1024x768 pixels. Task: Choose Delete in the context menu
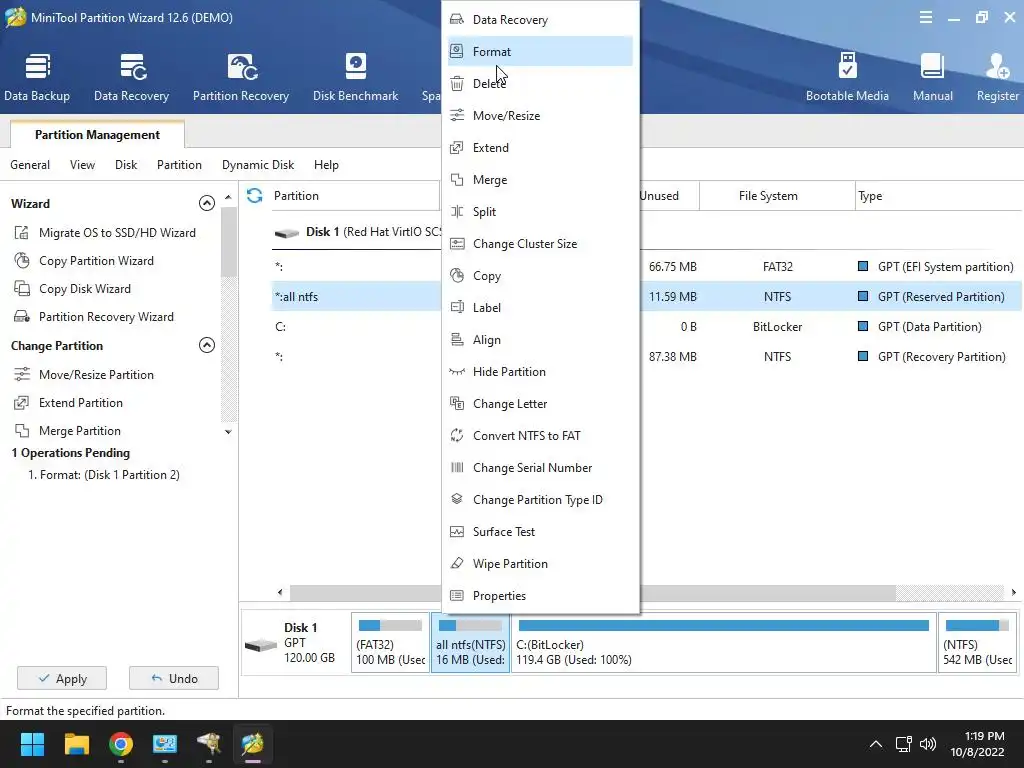click(x=540, y=84)
